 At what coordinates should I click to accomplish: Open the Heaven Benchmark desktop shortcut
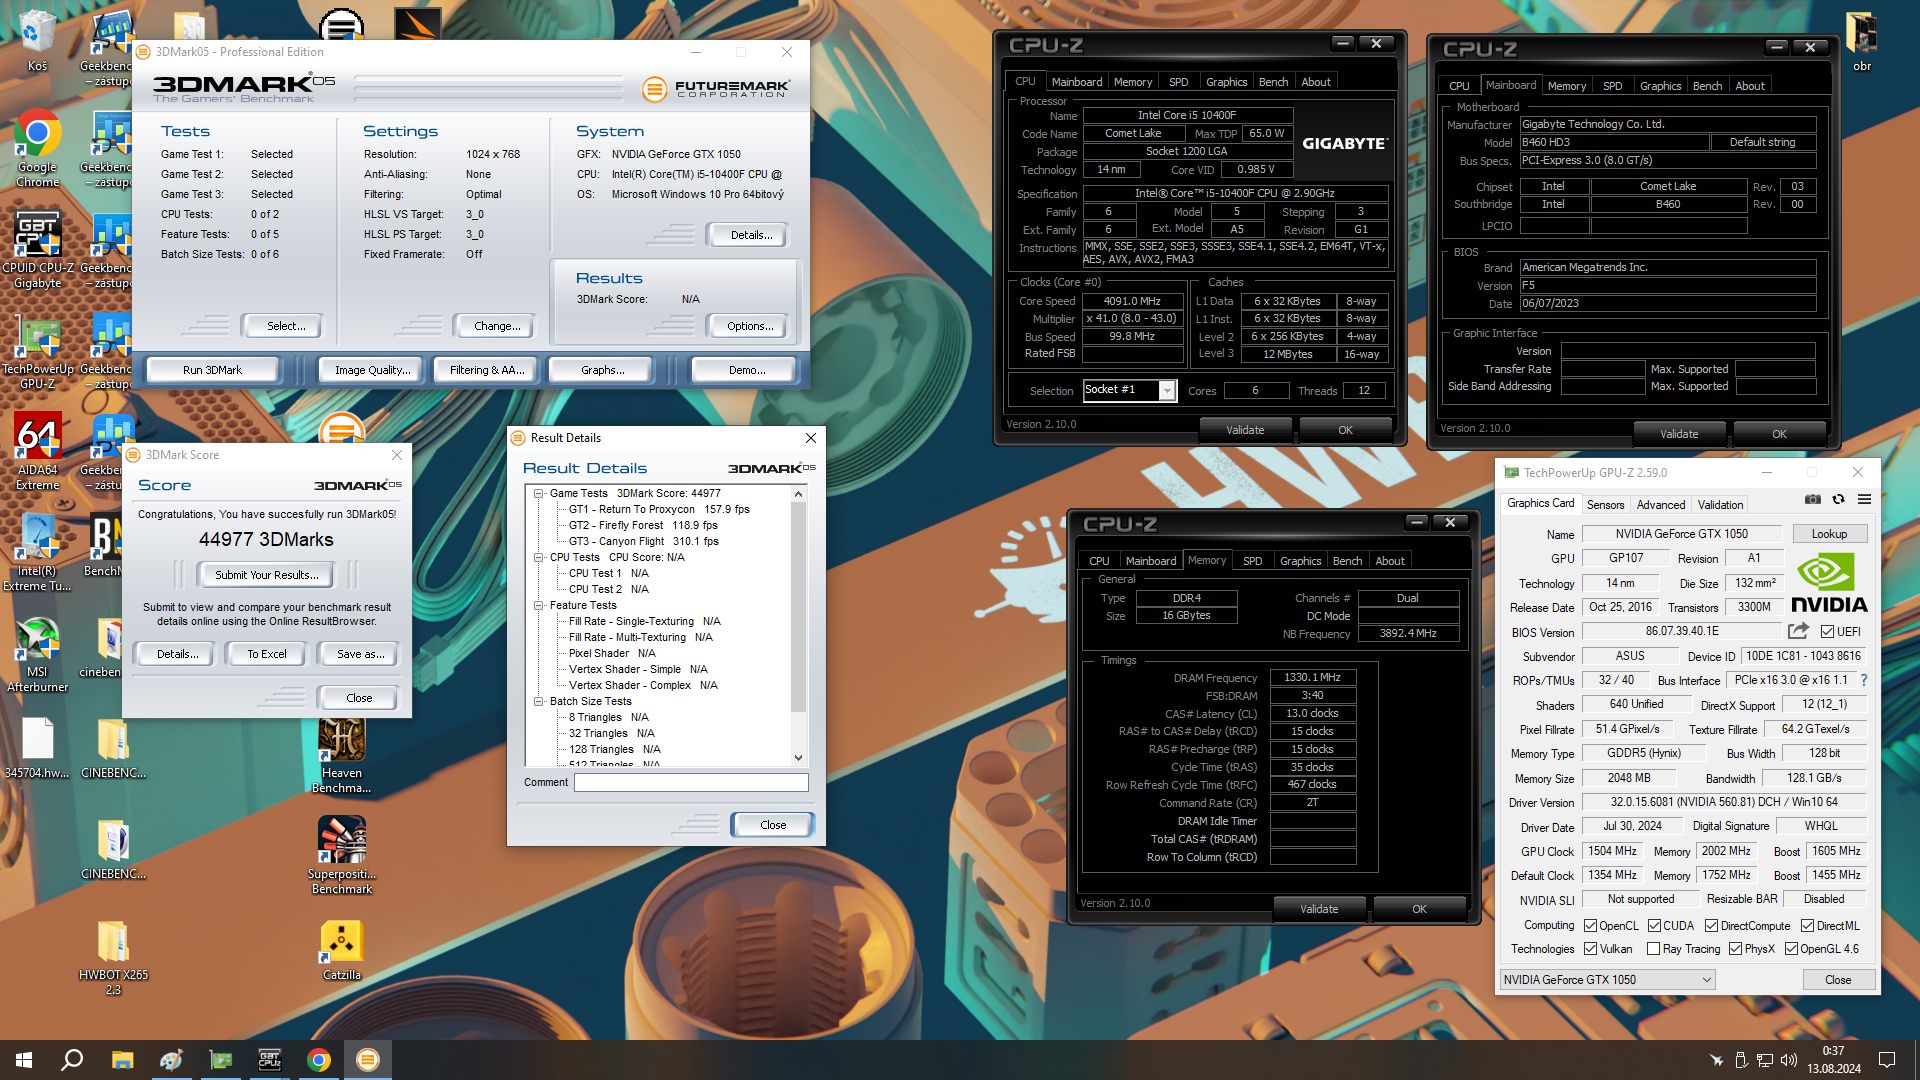[341, 757]
